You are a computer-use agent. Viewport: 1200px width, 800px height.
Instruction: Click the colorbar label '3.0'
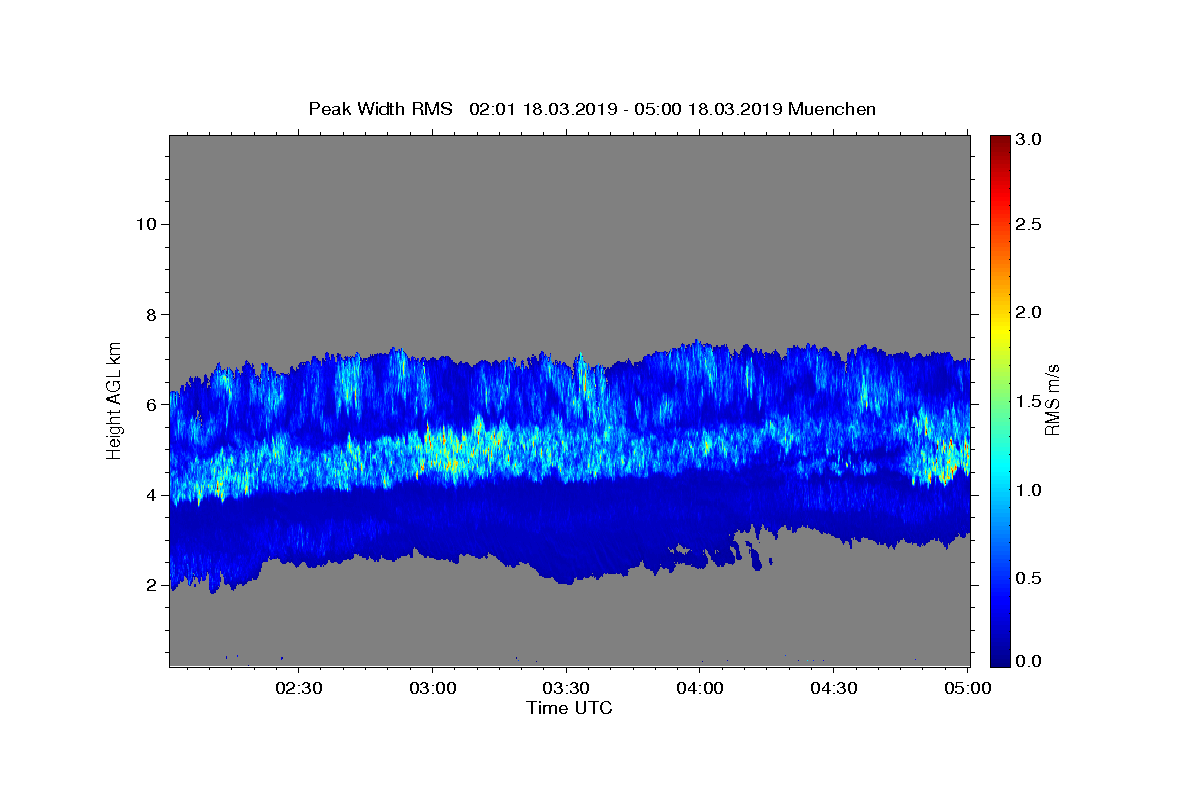(x=1030, y=140)
